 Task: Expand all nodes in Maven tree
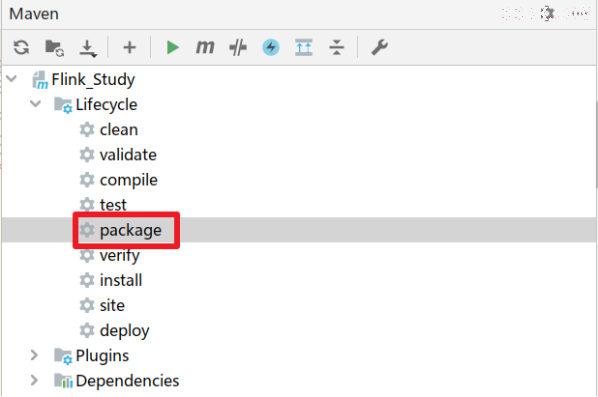point(304,48)
